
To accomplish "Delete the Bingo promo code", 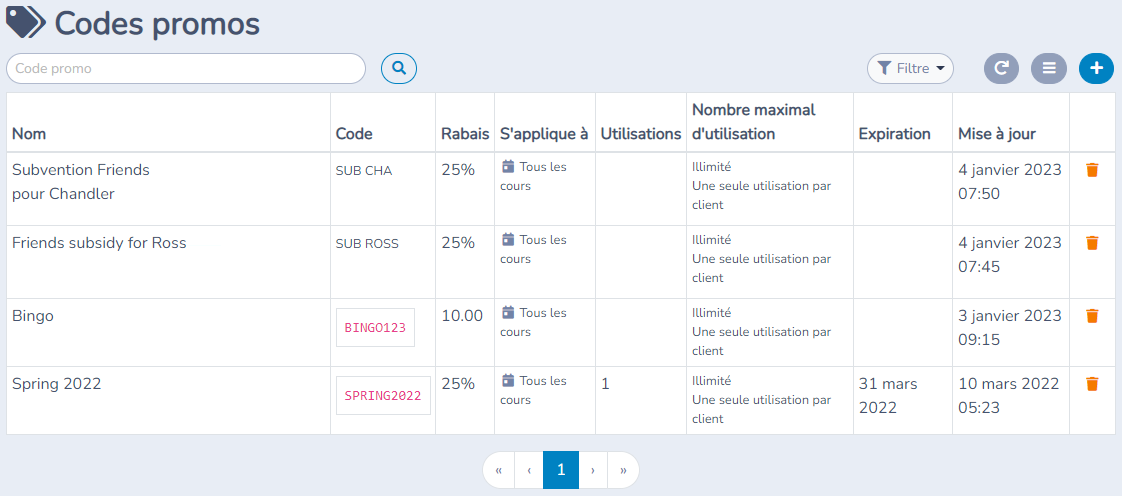I will pyautogui.click(x=1092, y=316).
